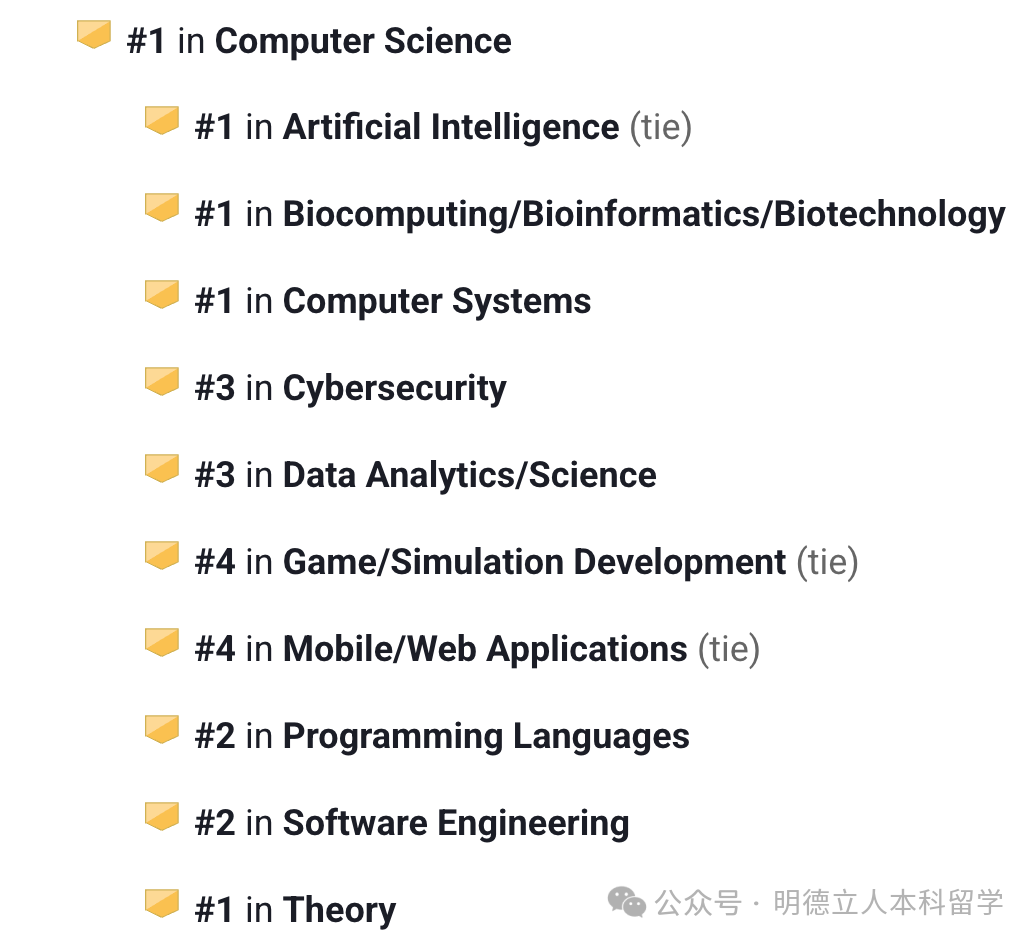Click the badge icon beside Theory

[x=162, y=904]
